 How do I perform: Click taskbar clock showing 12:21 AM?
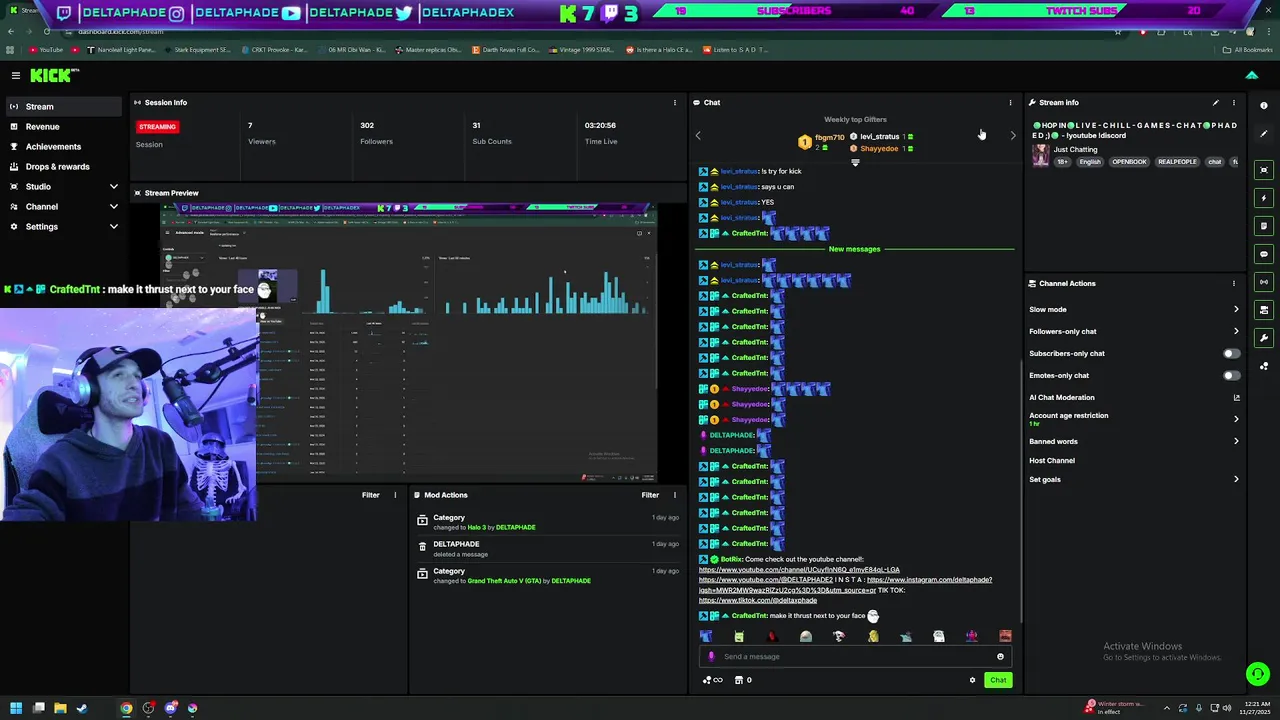pyautogui.click(x=1256, y=708)
